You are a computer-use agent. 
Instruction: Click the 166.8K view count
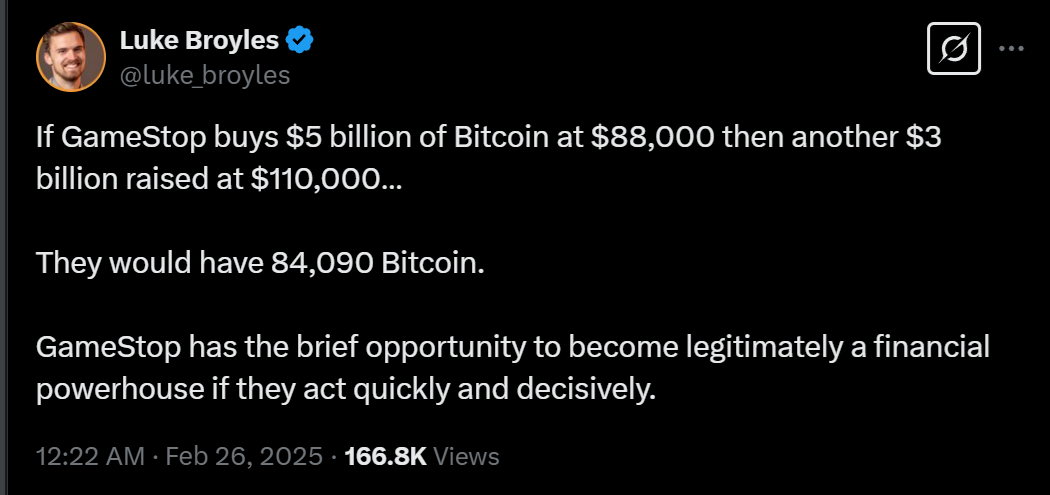(x=385, y=457)
